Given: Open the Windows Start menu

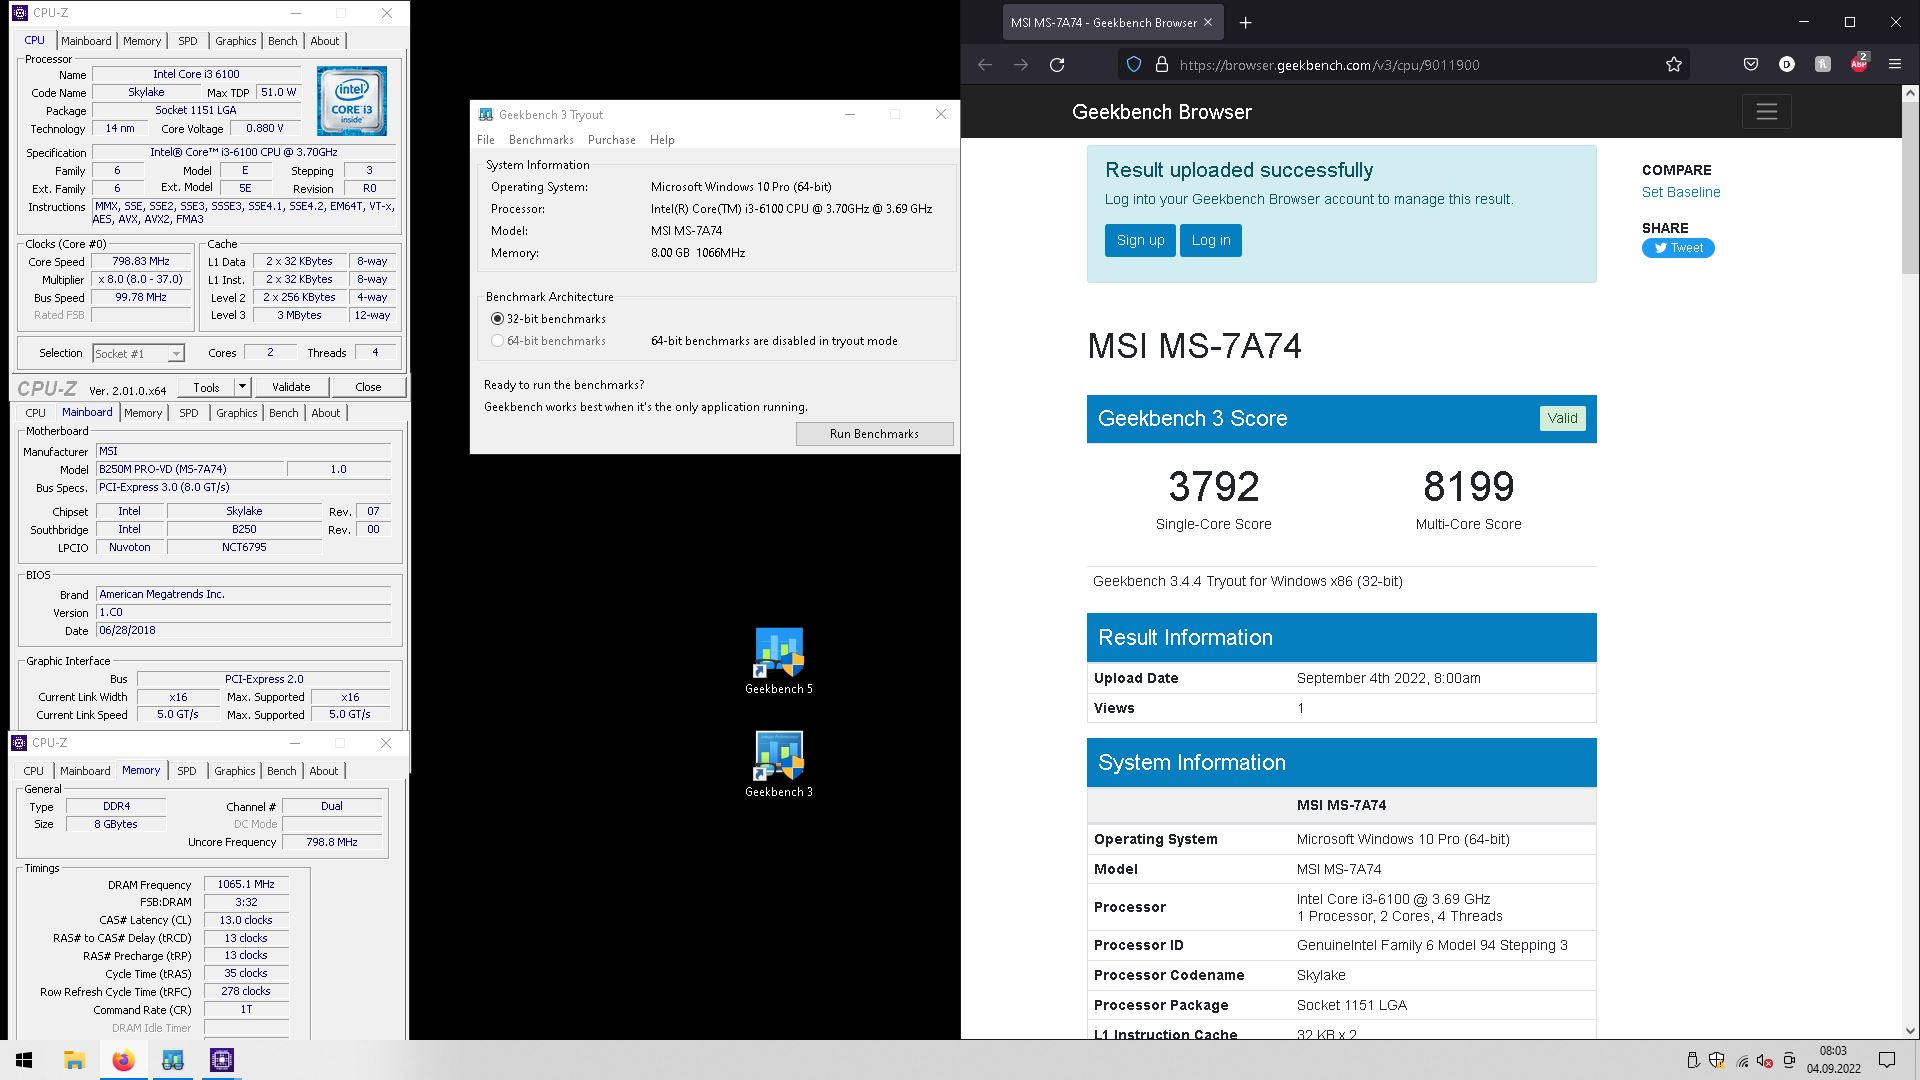Looking at the screenshot, I should (x=24, y=1060).
